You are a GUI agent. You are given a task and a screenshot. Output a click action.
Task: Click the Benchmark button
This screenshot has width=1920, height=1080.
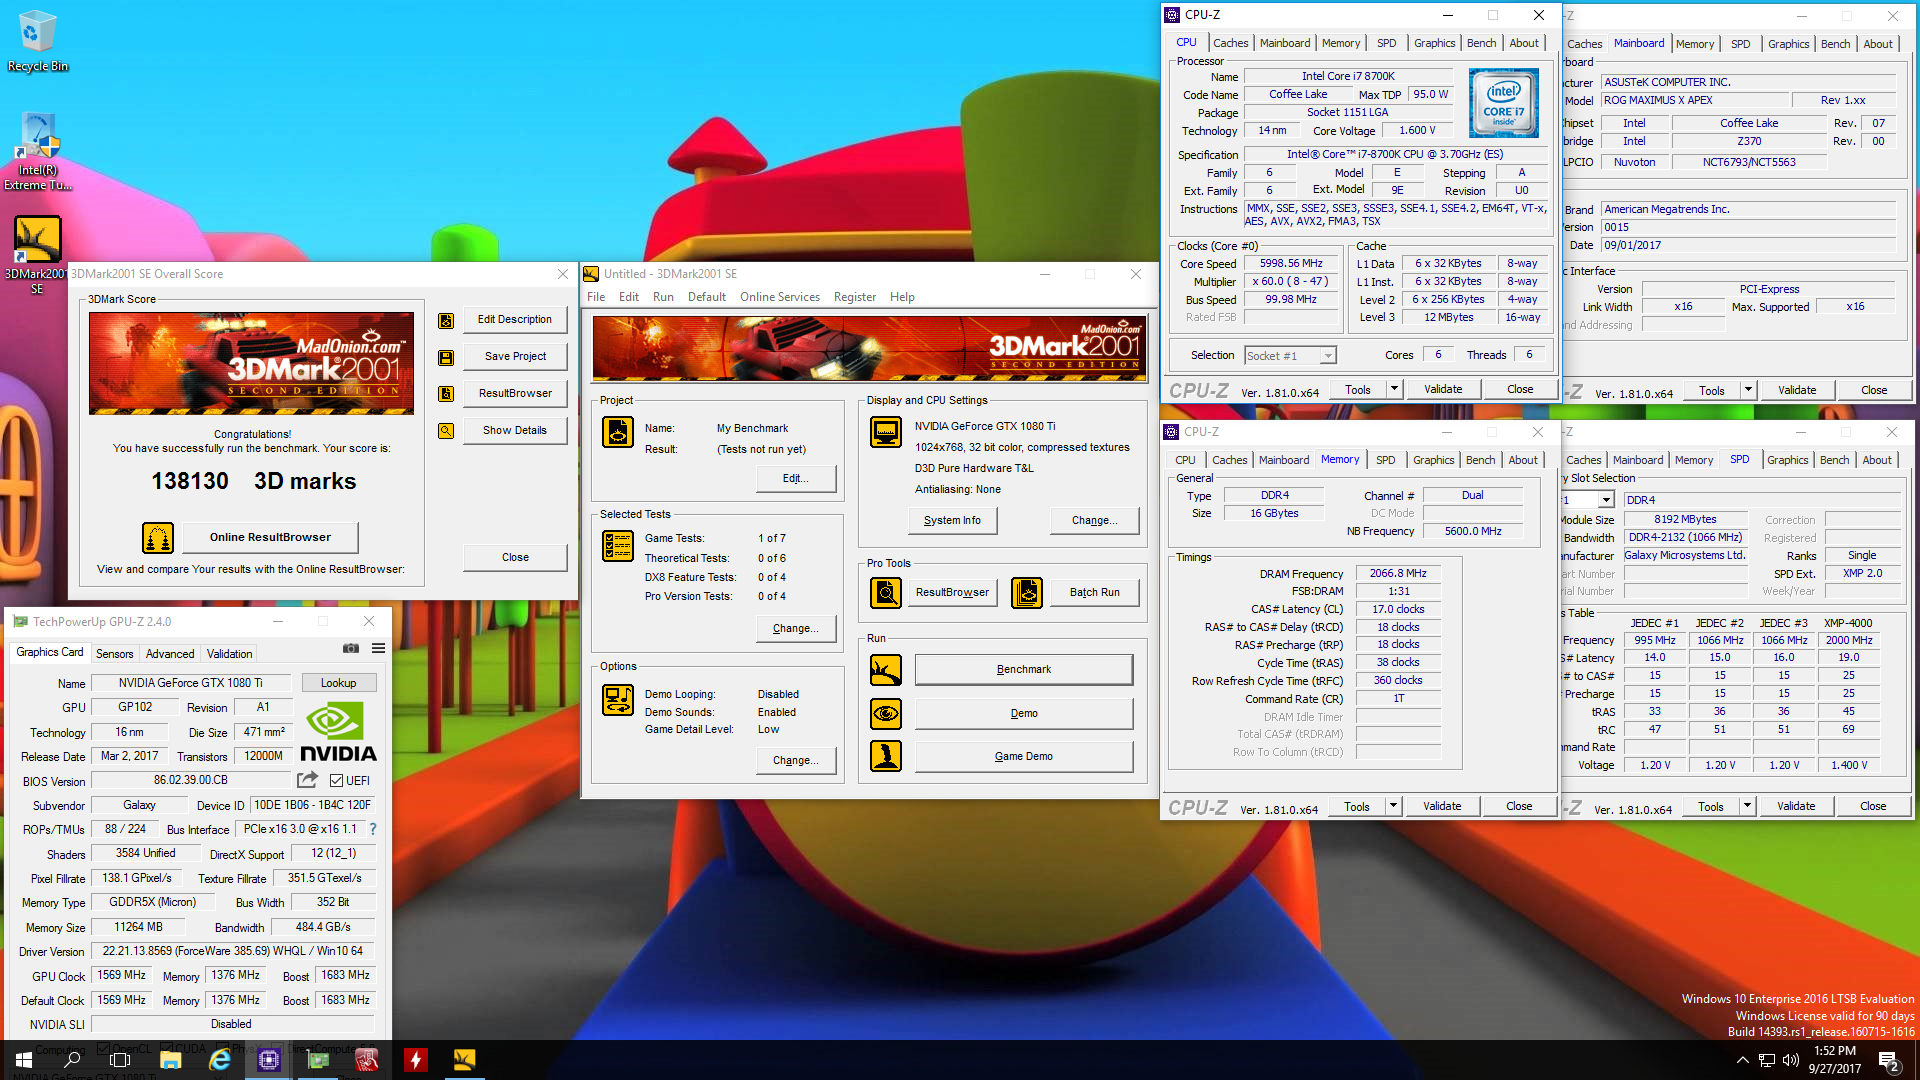point(1023,670)
